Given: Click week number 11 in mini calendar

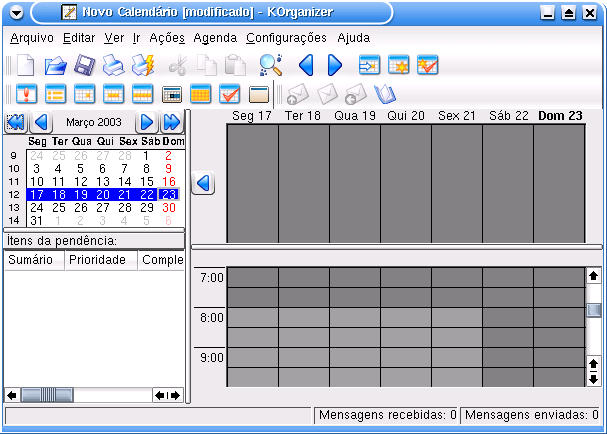Looking at the screenshot, I should coord(14,182).
